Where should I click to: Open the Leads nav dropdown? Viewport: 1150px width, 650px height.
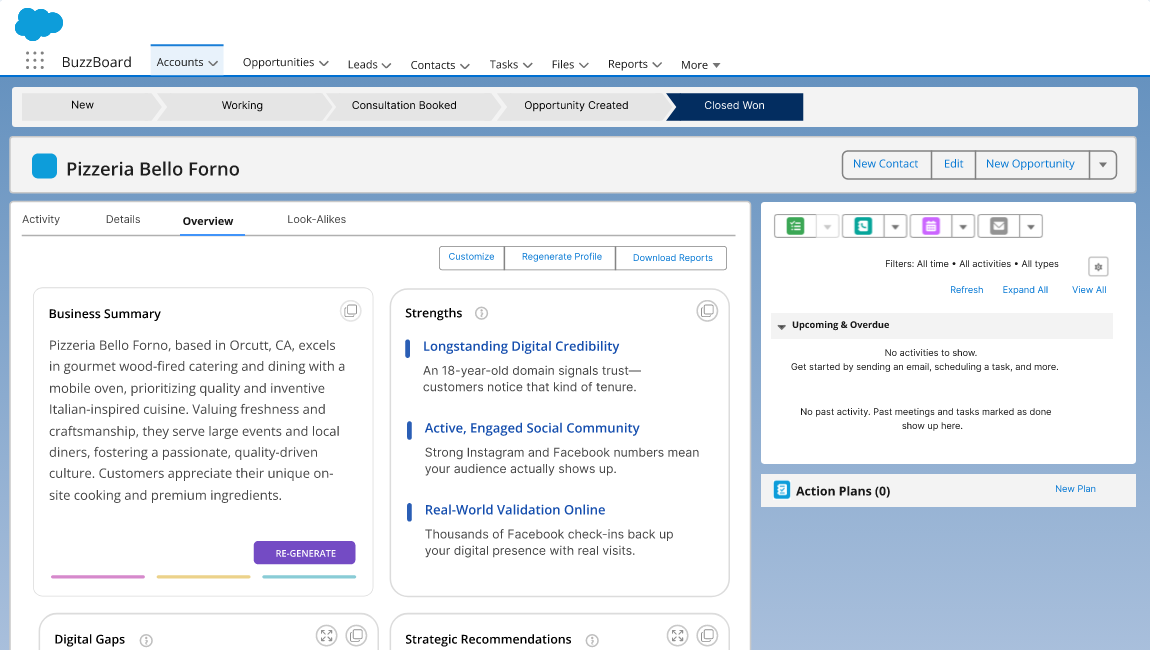coord(387,65)
